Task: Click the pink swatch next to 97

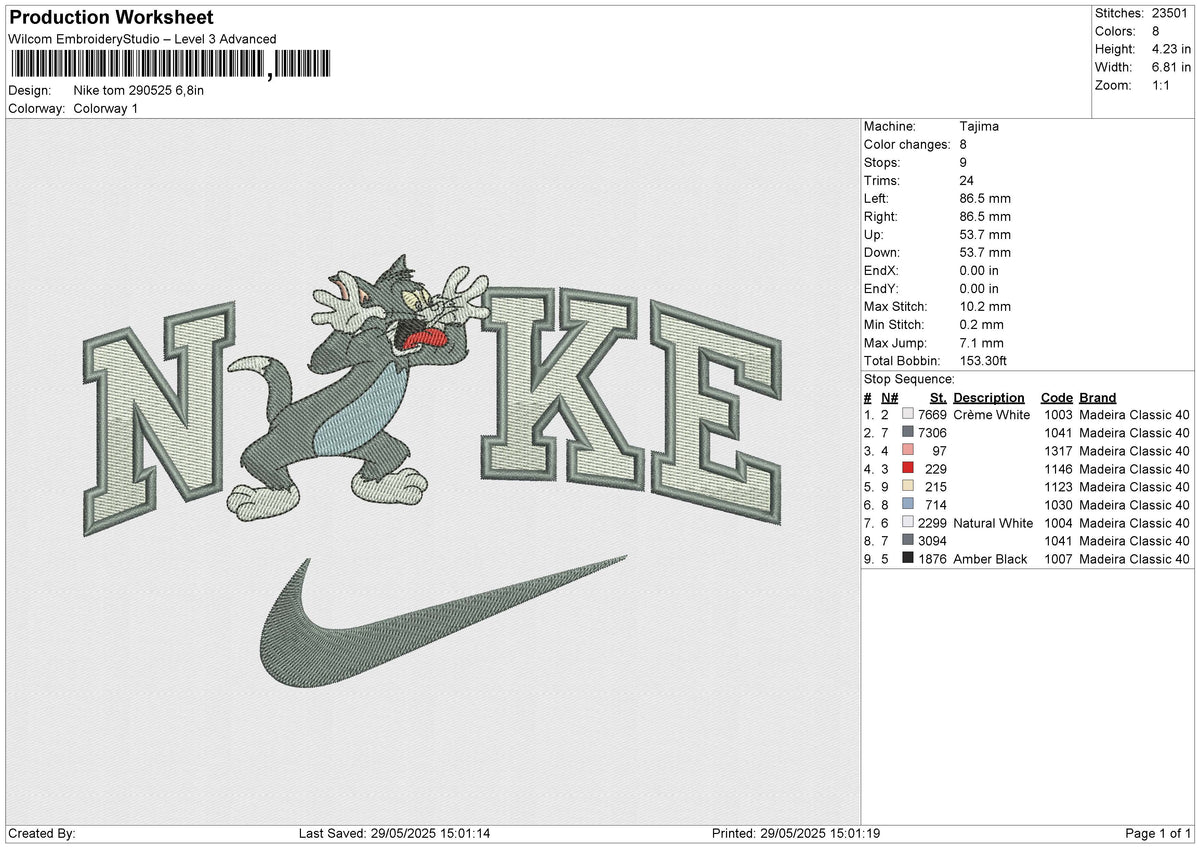Action: (908, 450)
